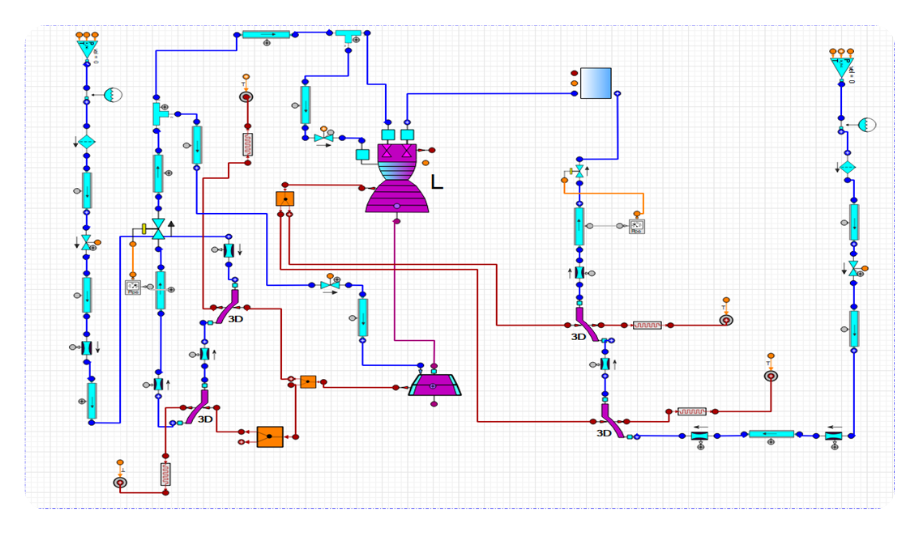This screenshot has height=535, width=919.
Task: Select the three-way valve with yellow actuator
Action: pos(158,229)
